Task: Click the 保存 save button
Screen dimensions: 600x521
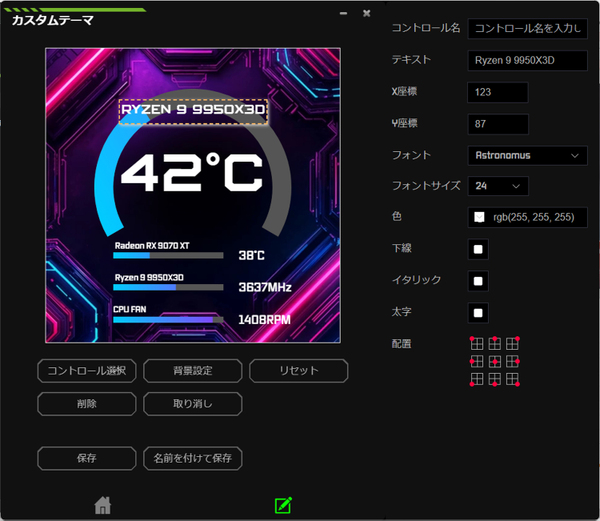Action: [x=87, y=458]
